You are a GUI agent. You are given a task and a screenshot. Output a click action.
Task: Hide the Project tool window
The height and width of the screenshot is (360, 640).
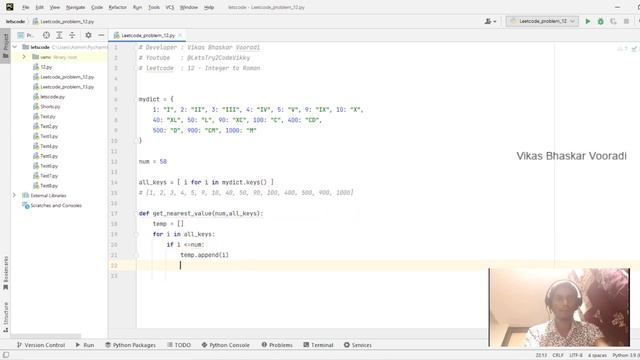(101, 36)
